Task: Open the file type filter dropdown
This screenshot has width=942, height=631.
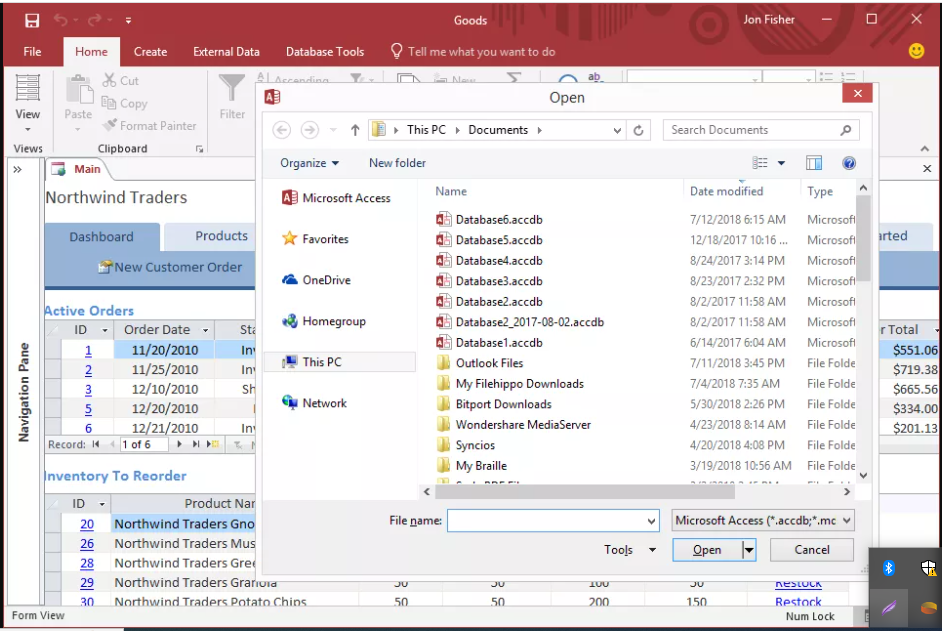Action: pyautogui.click(x=763, y=520)
